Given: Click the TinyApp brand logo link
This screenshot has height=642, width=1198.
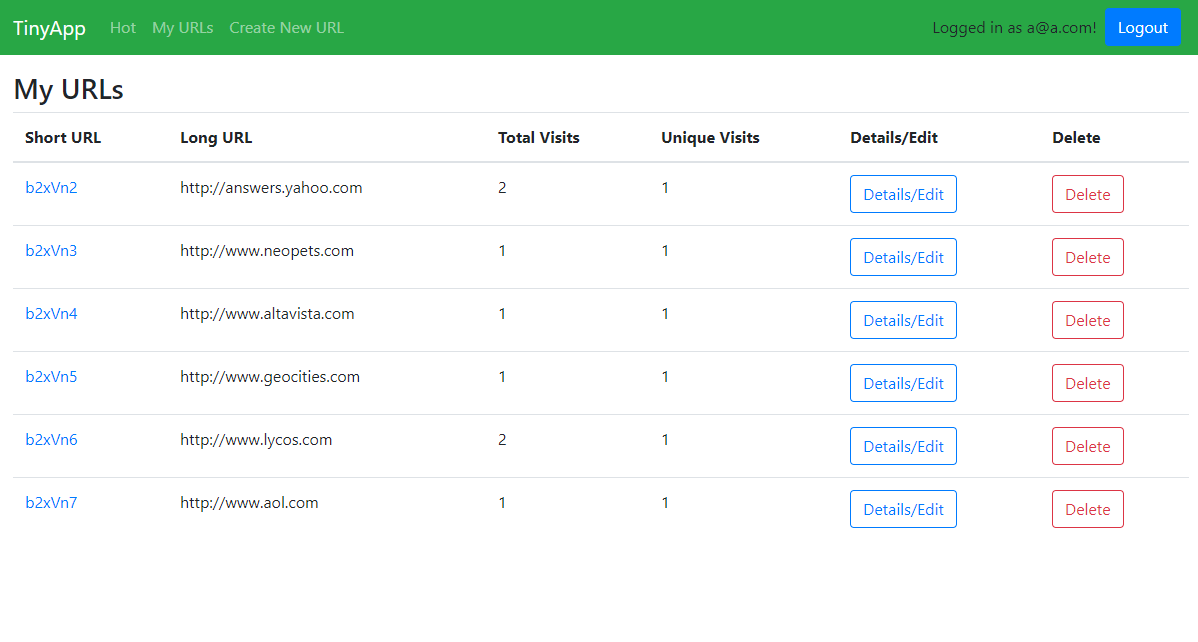Looking at the screenshot, I should click(x=49, y=28).
